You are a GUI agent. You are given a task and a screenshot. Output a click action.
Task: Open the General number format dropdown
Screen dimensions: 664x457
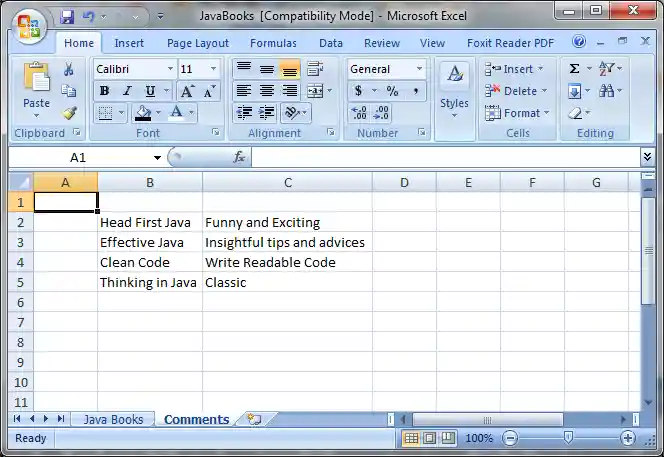419,69
